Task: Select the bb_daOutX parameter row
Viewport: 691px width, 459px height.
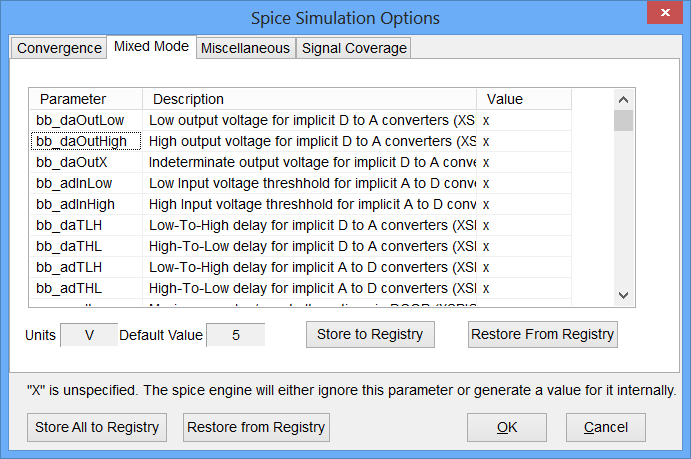Action: 74,162
